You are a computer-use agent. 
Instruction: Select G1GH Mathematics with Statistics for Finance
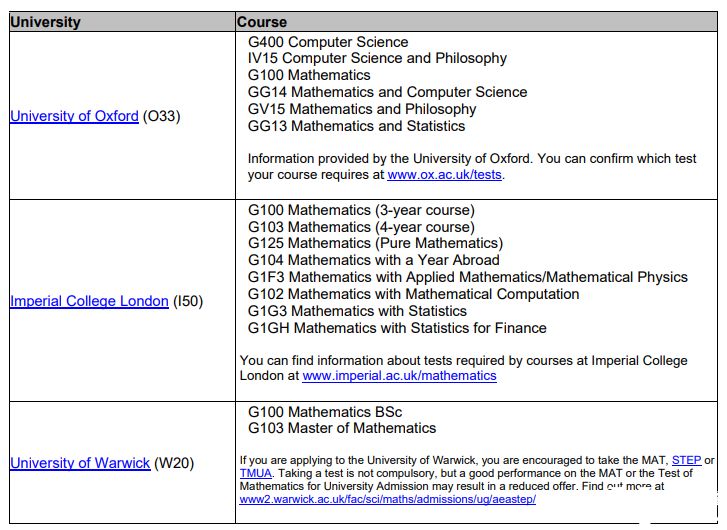pos(397,328)
